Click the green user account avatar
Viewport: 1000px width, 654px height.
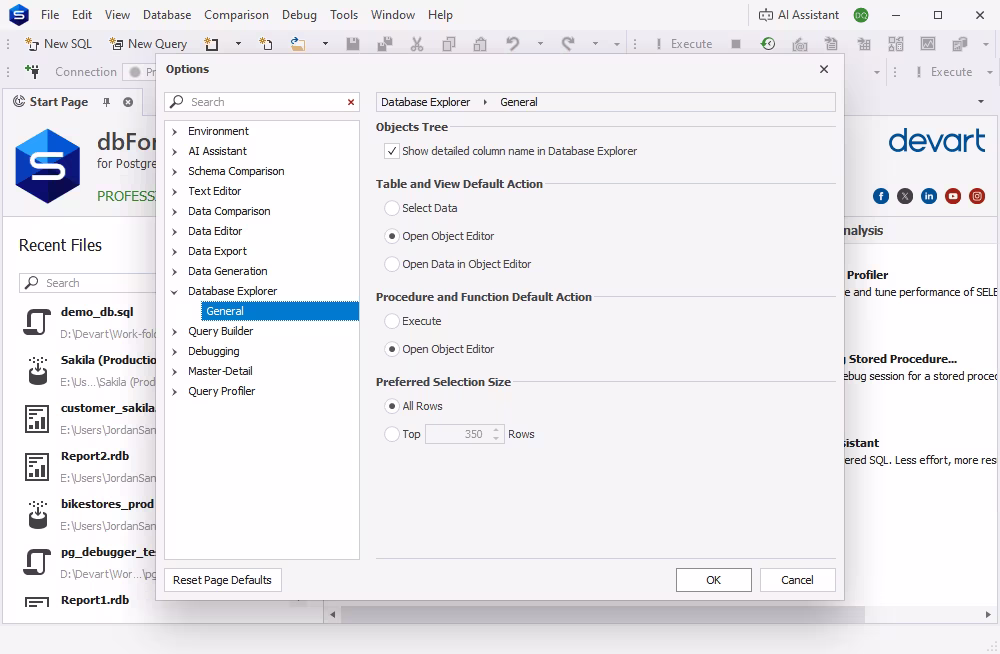[x=861, y=15]
